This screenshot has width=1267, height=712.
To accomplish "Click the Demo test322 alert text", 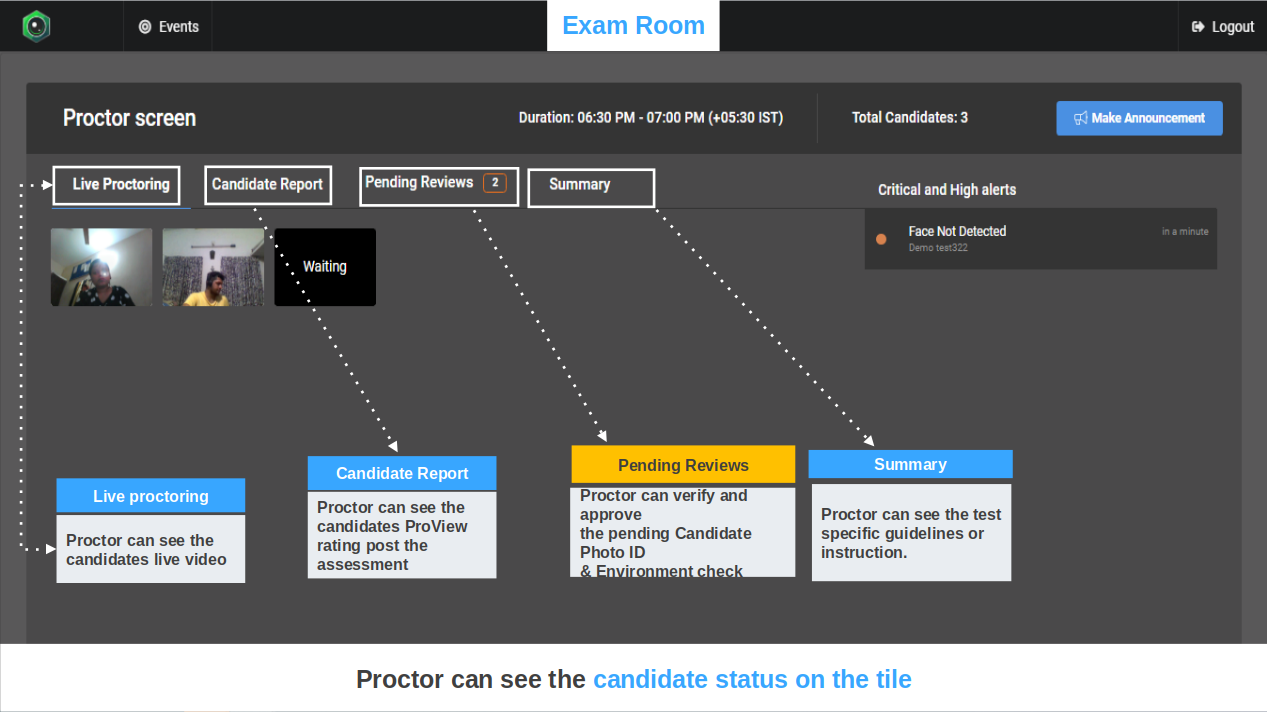I will click(938, 248).
